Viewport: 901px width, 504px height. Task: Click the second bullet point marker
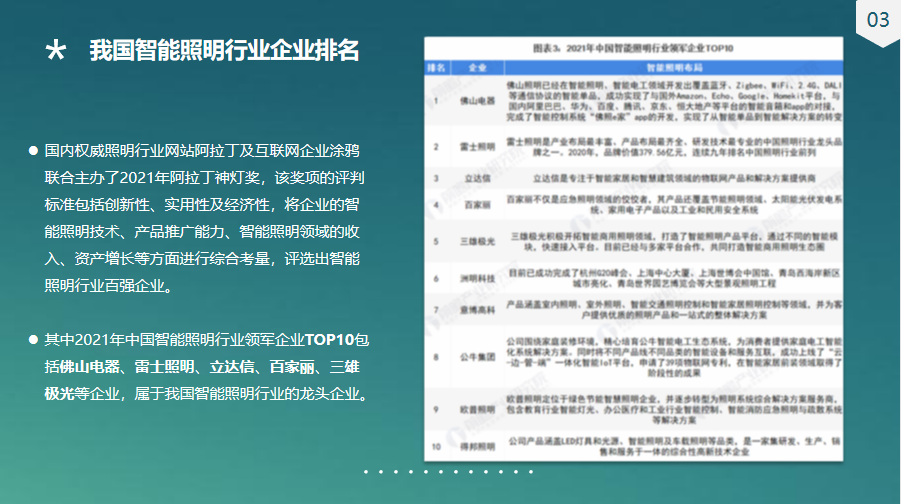pos(33,340)
